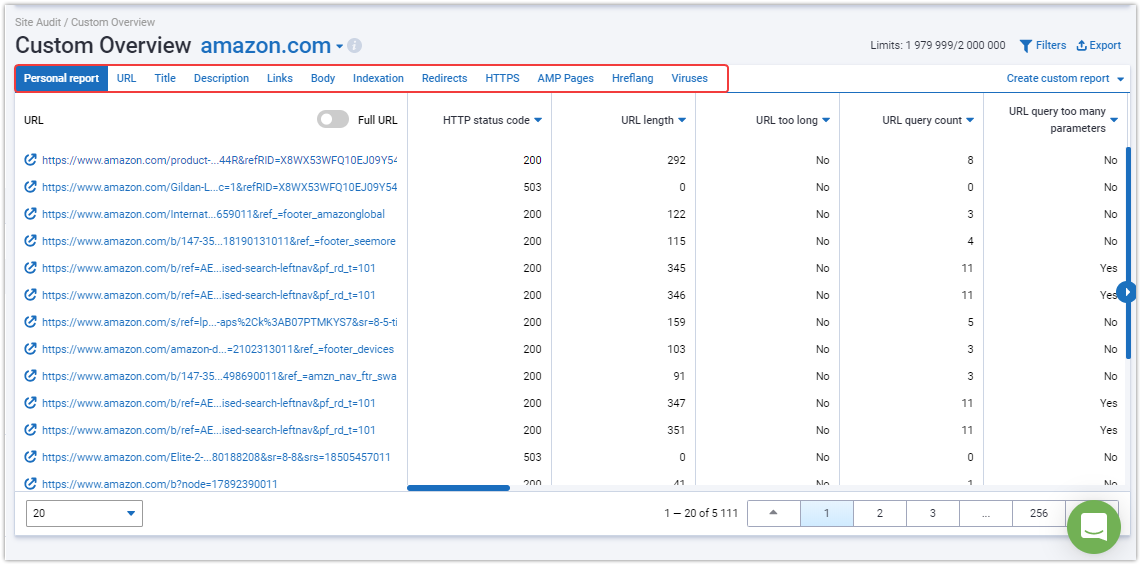Open external link icon for product- URL row

(31, 159)
